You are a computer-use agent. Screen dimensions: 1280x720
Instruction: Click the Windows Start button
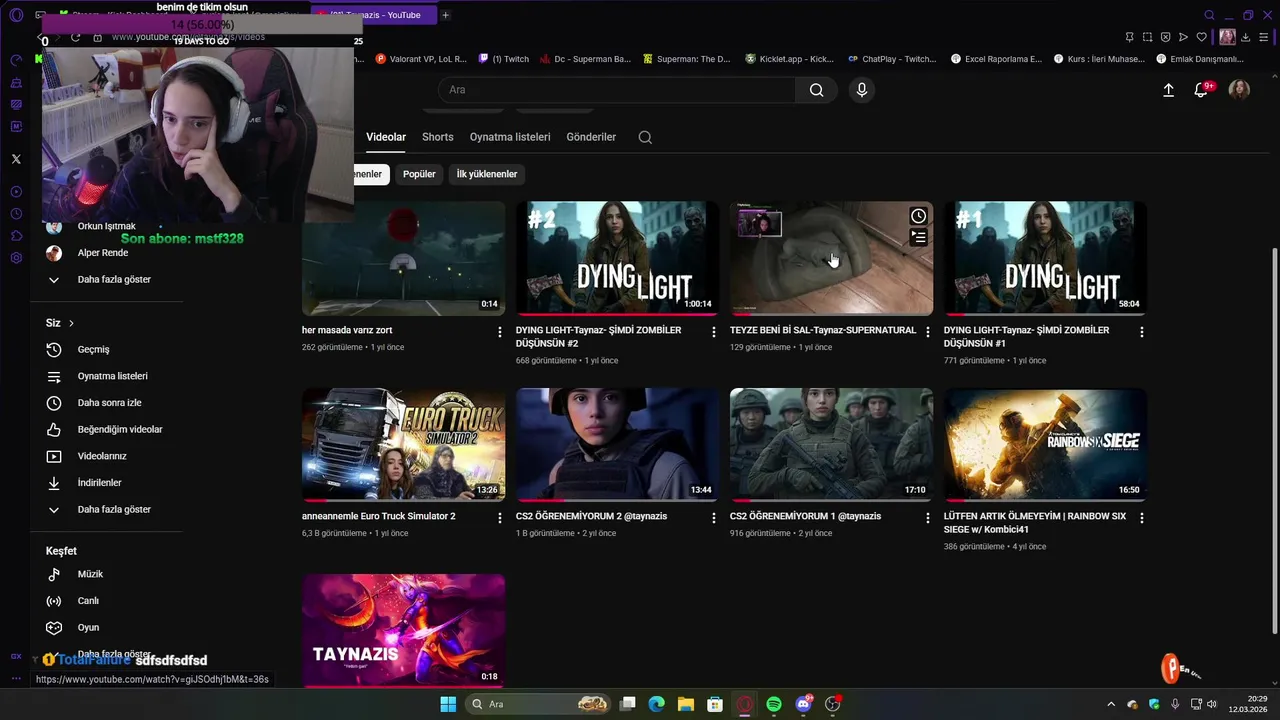(448, 704)
